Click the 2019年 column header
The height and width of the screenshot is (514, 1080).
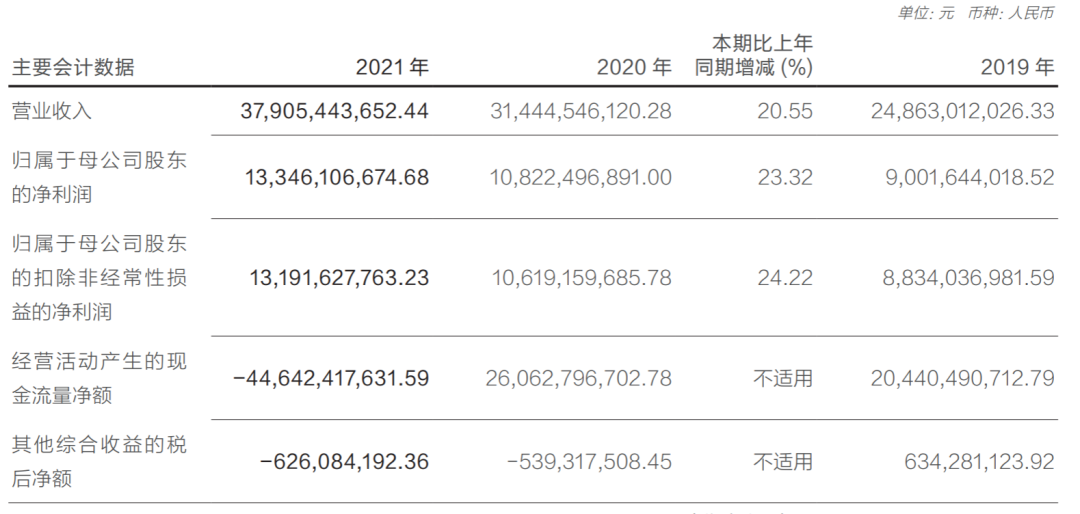[x=1017, y=68]
